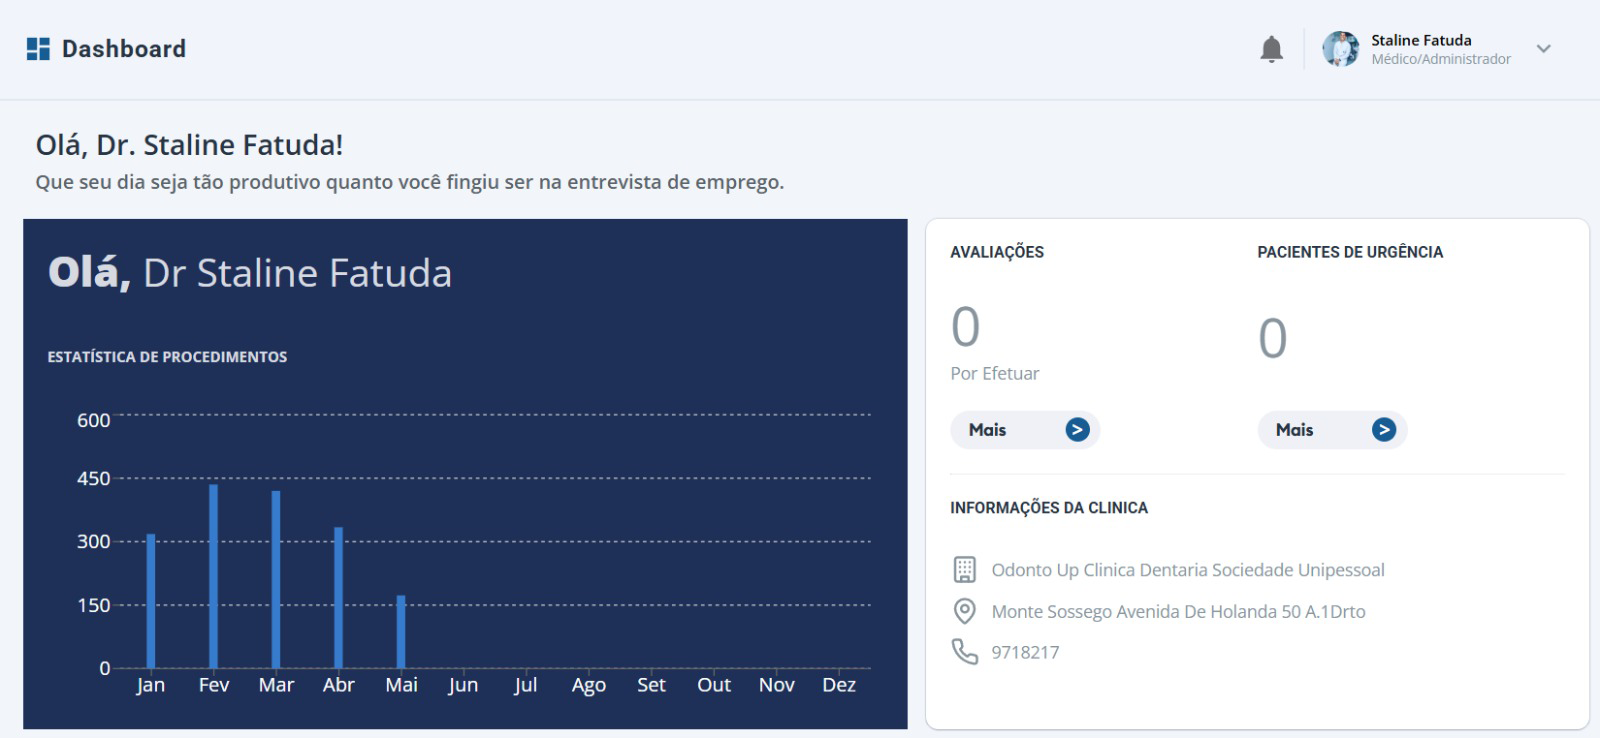This screenshot has width=1600, height=738.
Task: Click the Dashboard title text
Action: click(x=124, y=49)
